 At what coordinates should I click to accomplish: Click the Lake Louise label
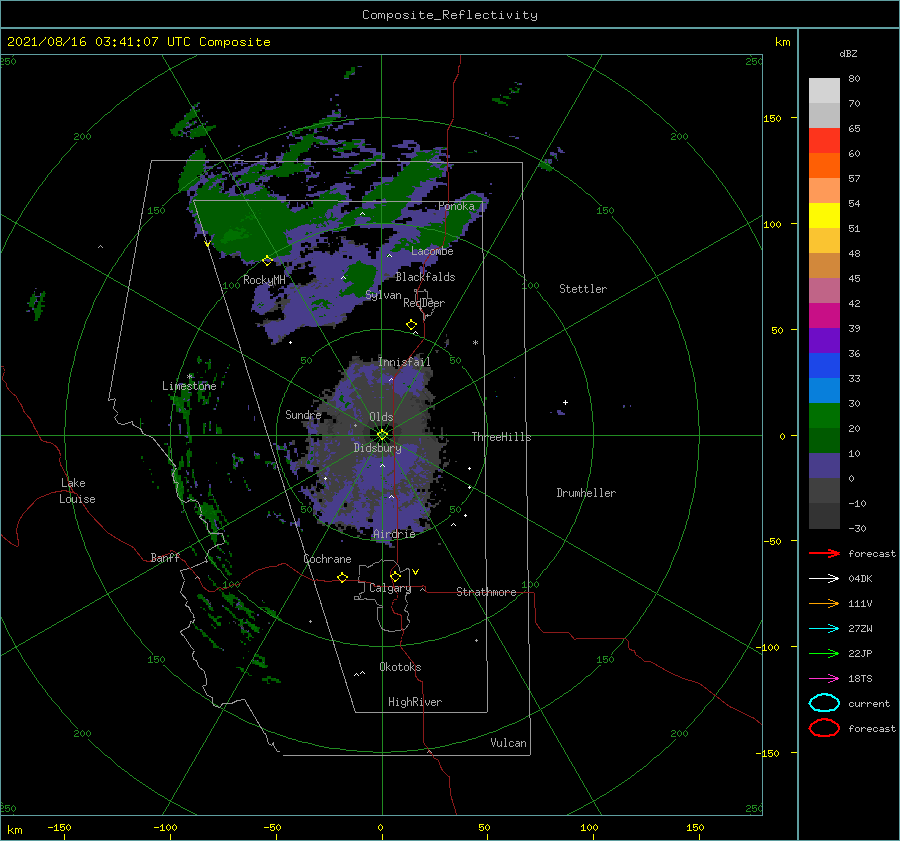click(77, 491)
